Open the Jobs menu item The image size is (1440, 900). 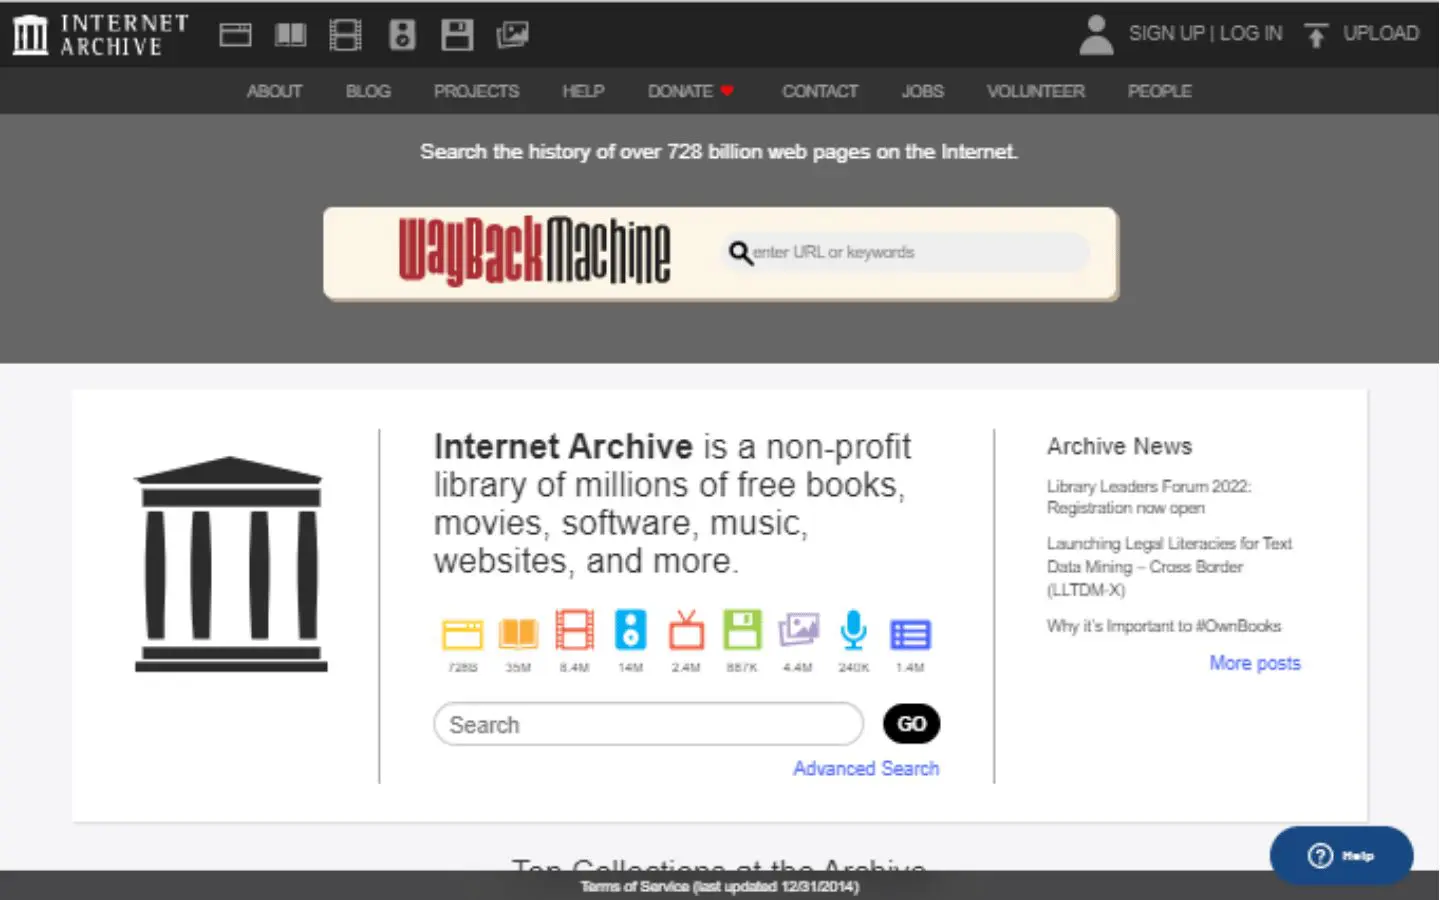[x=922, y=91]
